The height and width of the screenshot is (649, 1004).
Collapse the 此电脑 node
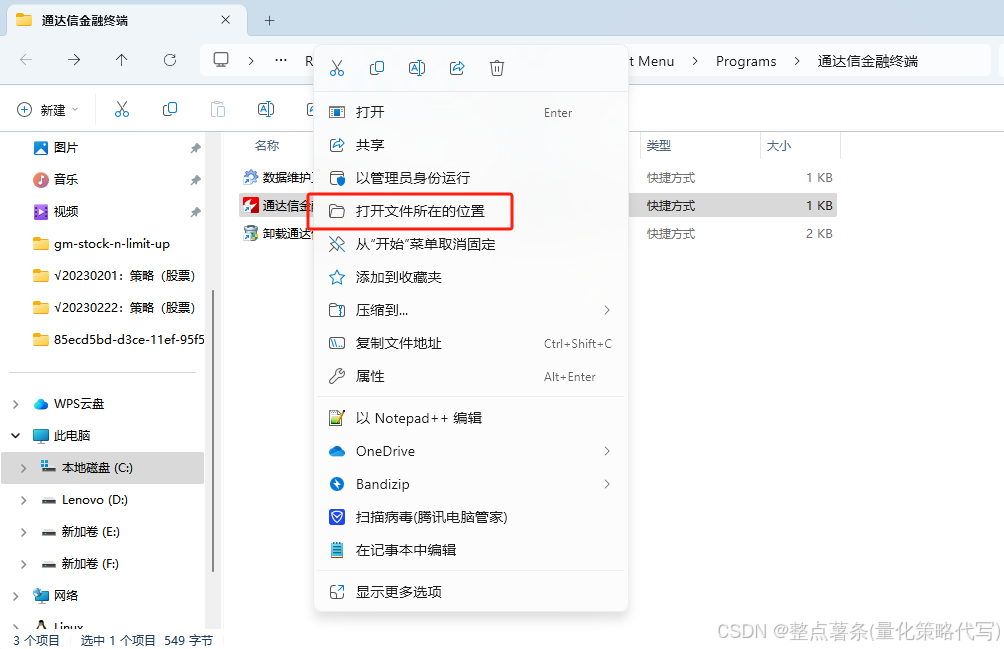coord(16,436)
